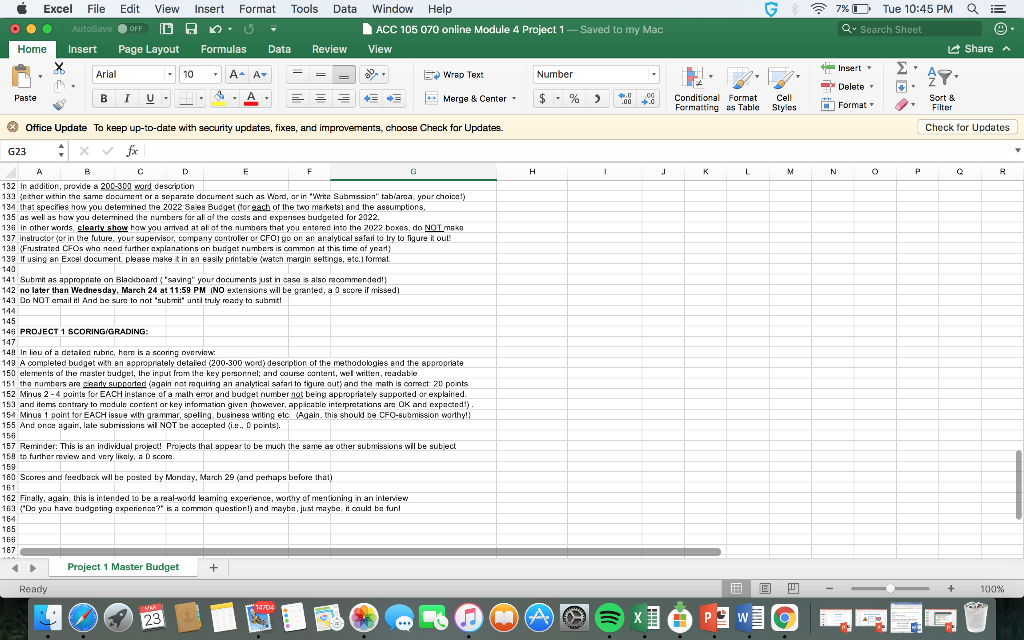Cut selection with scissors icon

pyautogui.click(x=59, y=68)
